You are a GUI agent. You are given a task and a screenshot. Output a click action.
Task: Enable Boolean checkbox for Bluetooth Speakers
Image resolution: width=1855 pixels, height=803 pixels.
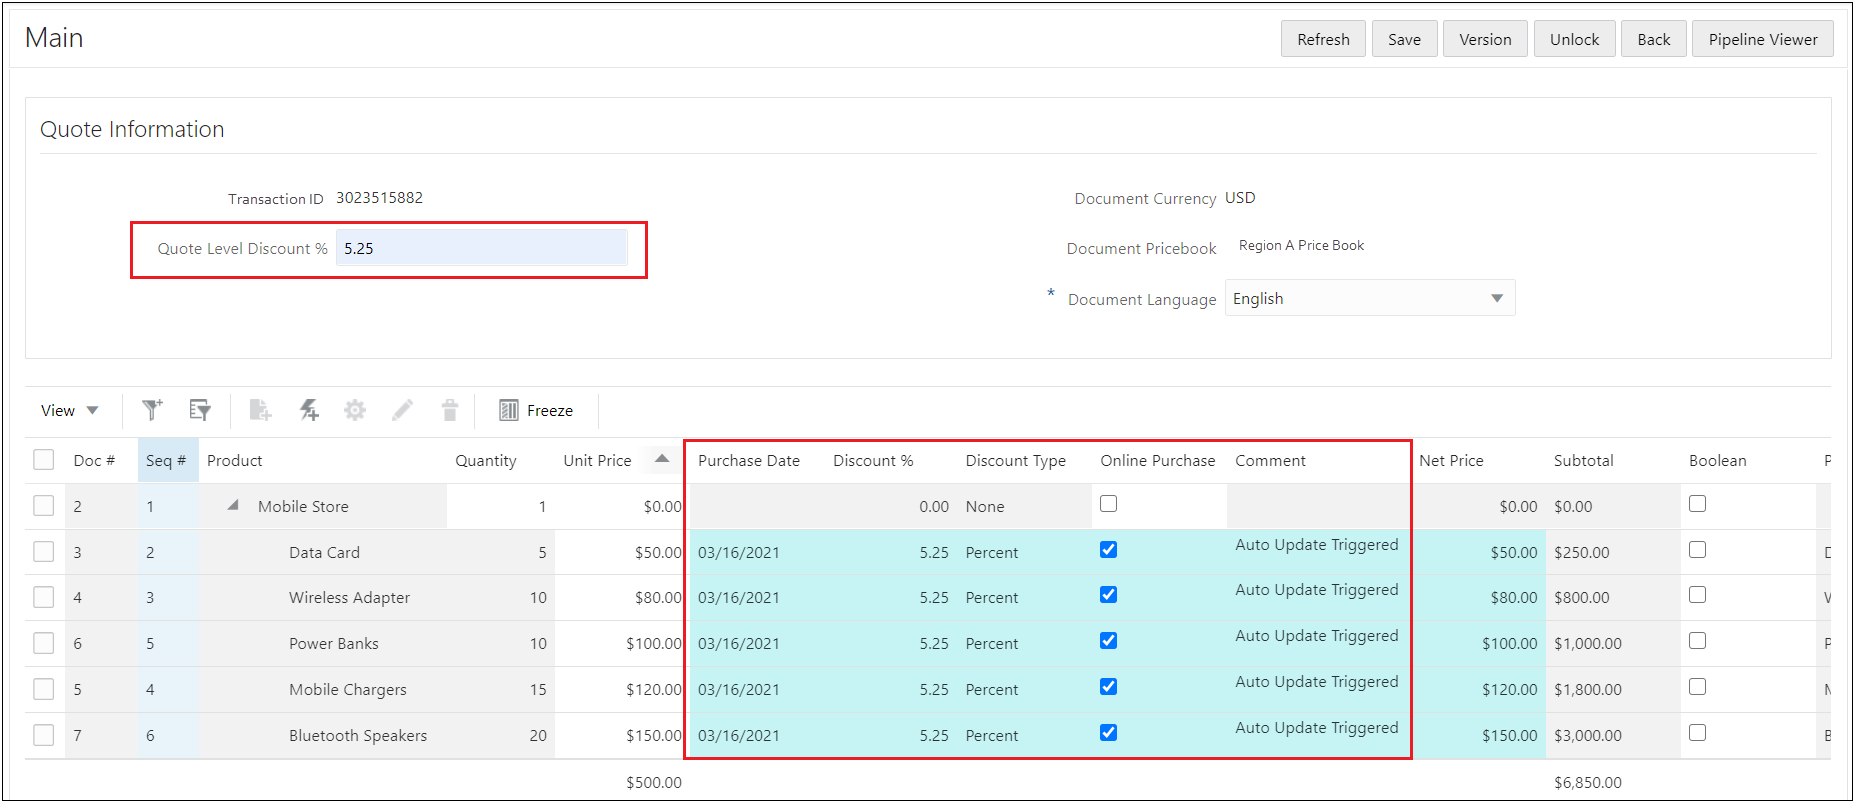point(1697,733)
